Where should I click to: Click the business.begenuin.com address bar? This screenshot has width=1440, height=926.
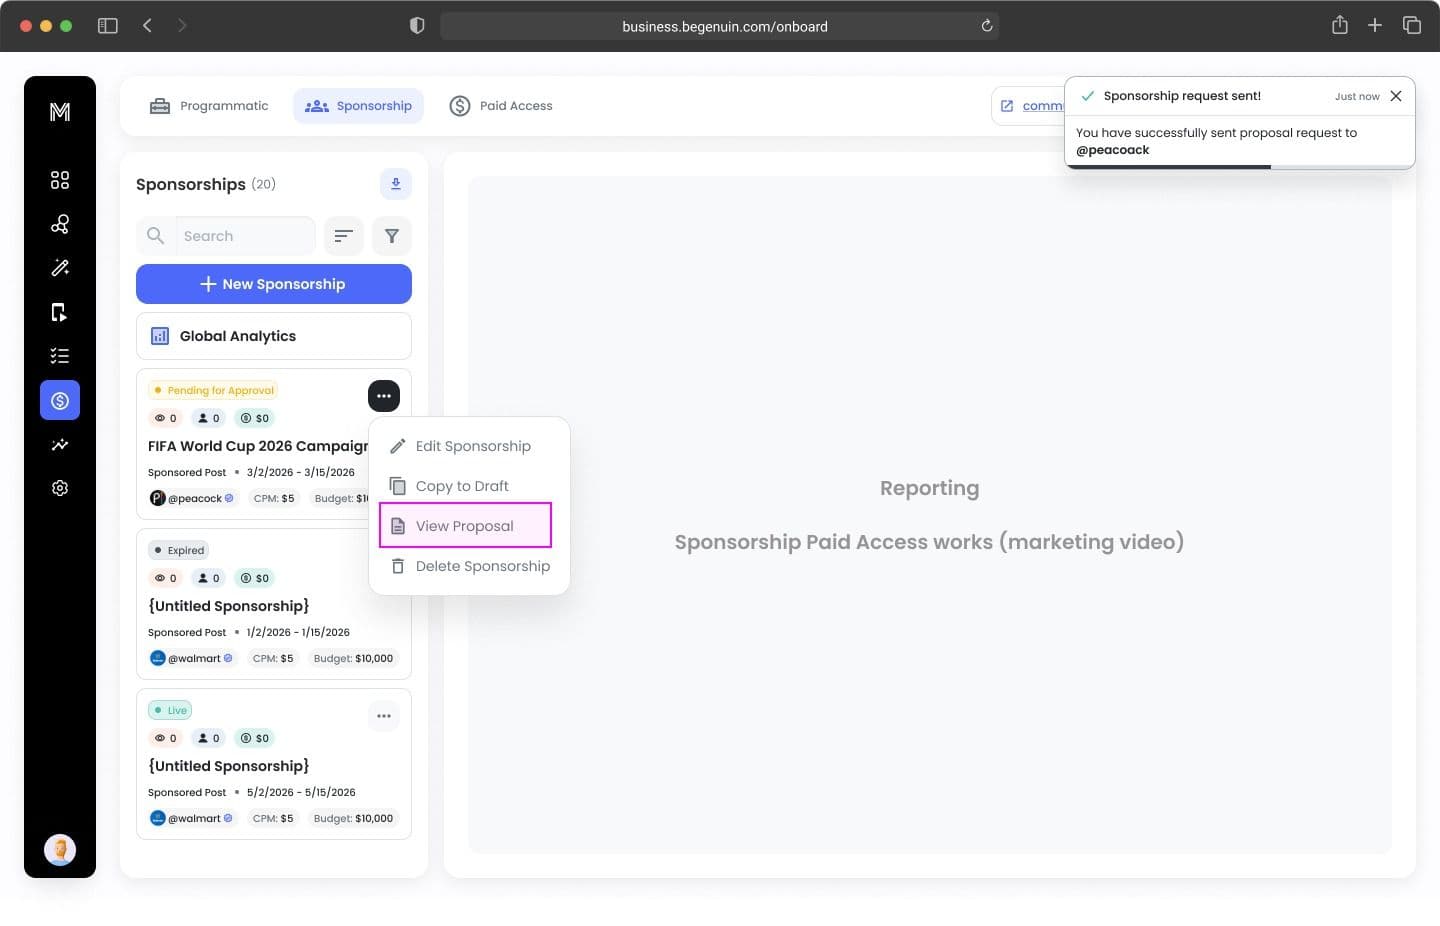pyautogui.click(x=720, y=26)
